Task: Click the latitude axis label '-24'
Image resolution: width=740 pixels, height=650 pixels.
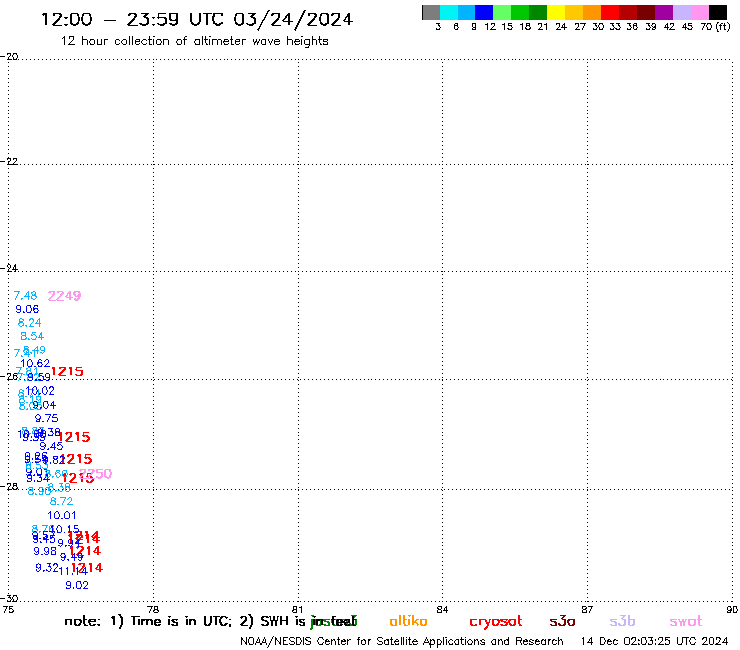Action: coord(9,268)
